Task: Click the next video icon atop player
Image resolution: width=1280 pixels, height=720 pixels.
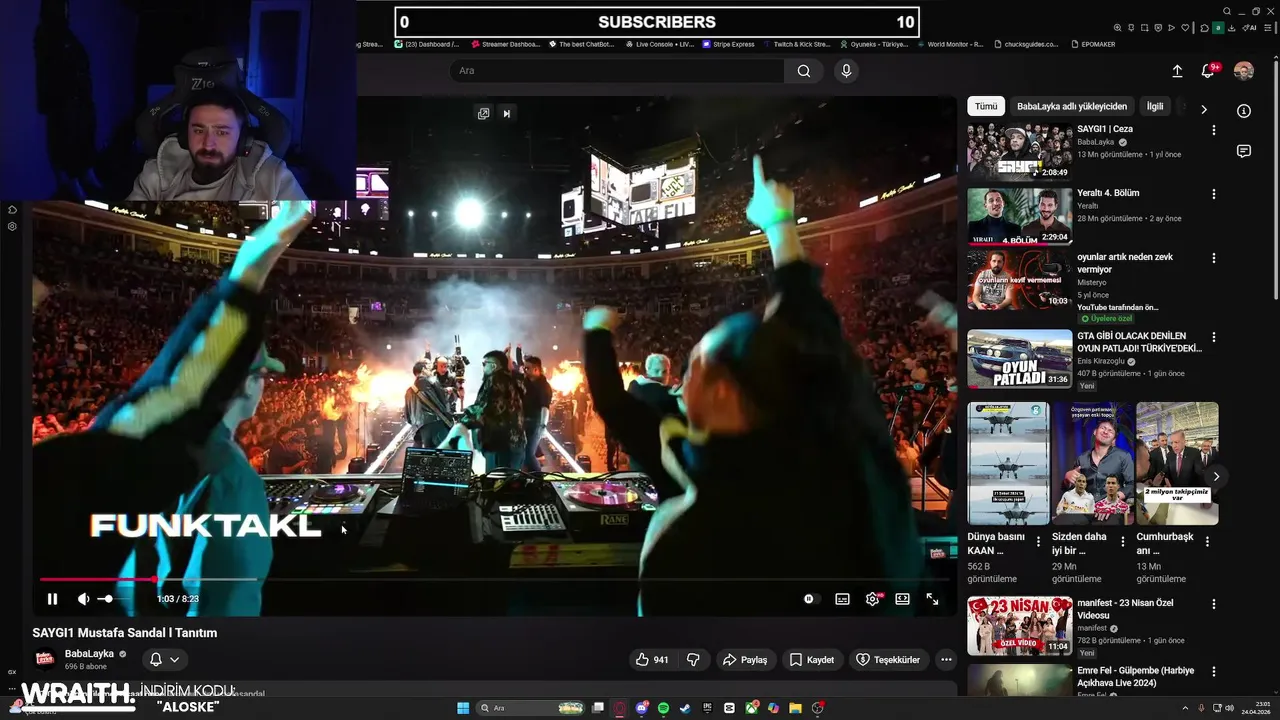Action: point(506,114)
